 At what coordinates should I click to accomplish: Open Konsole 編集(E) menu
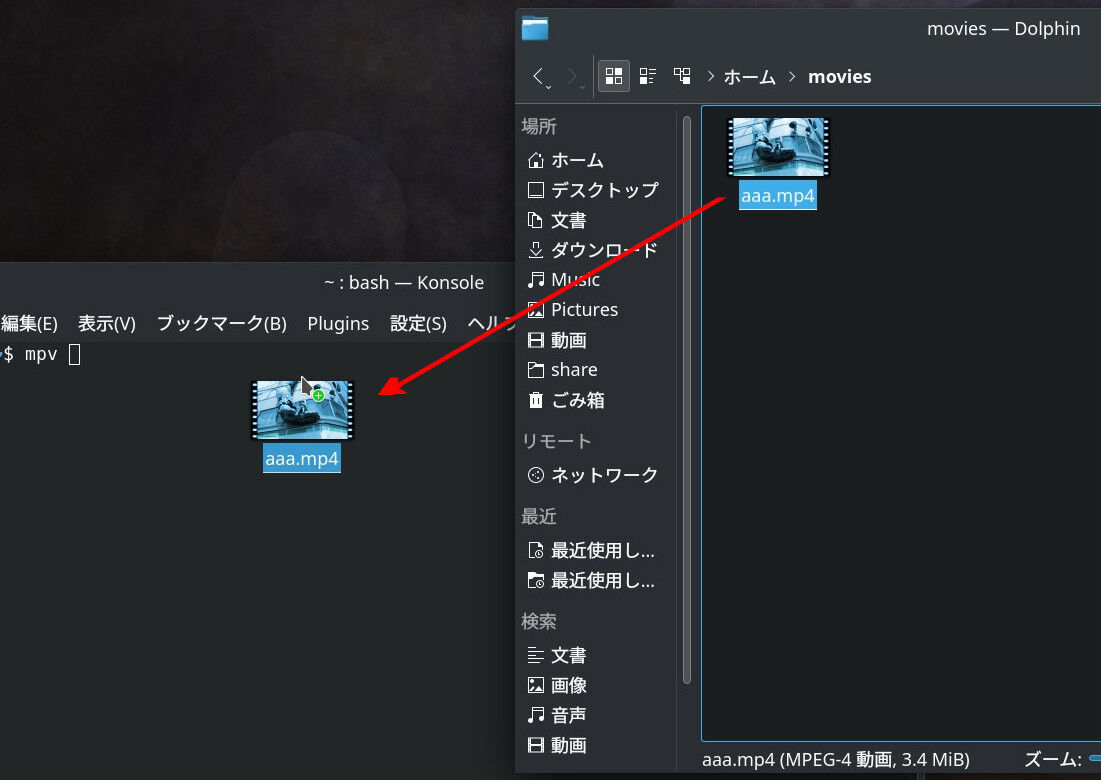(29, 324)
